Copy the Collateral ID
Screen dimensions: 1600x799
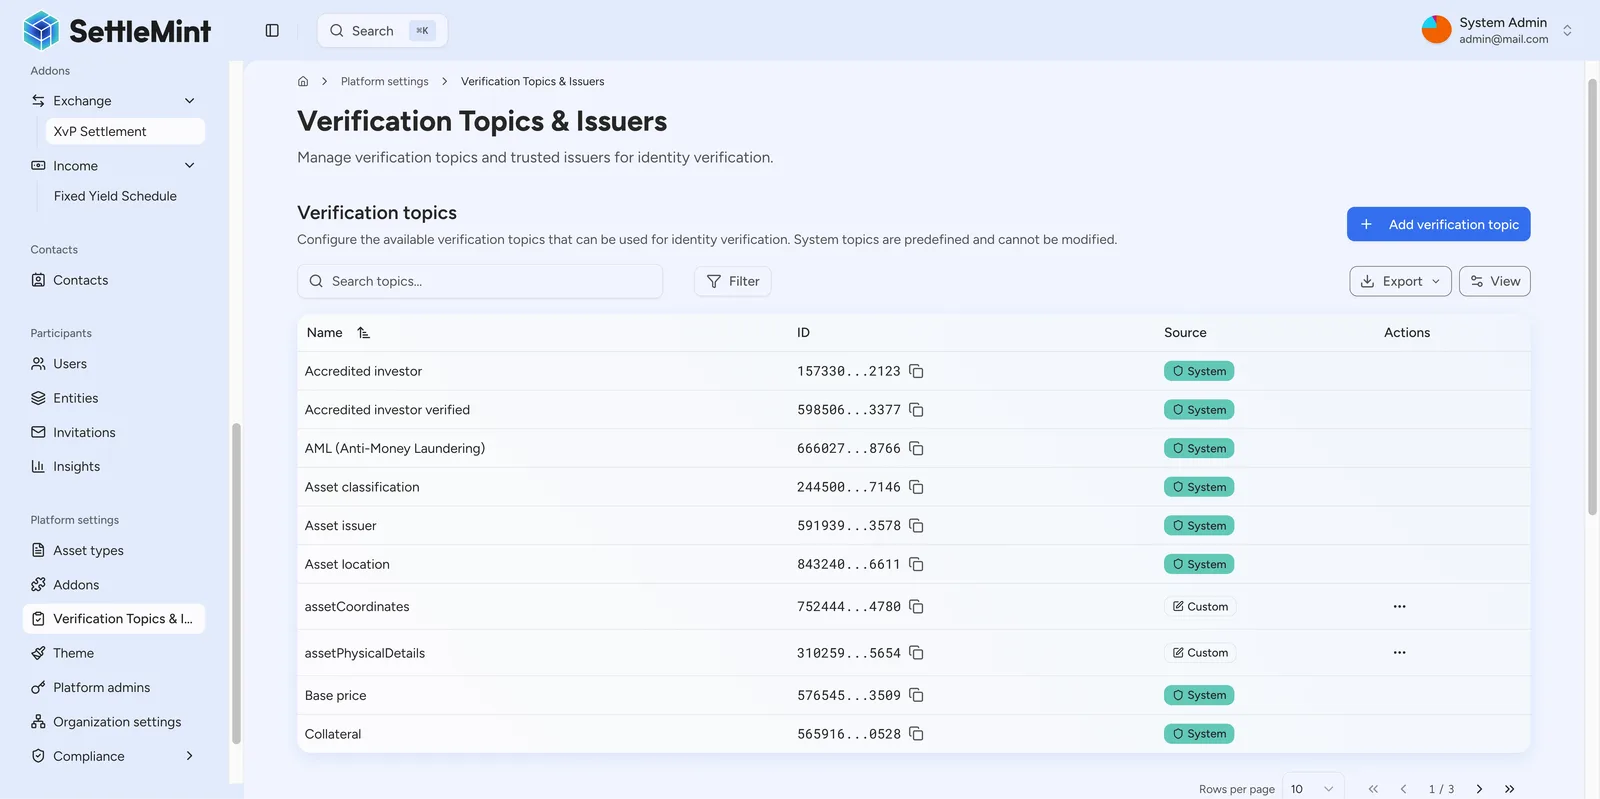coord(916,734)
